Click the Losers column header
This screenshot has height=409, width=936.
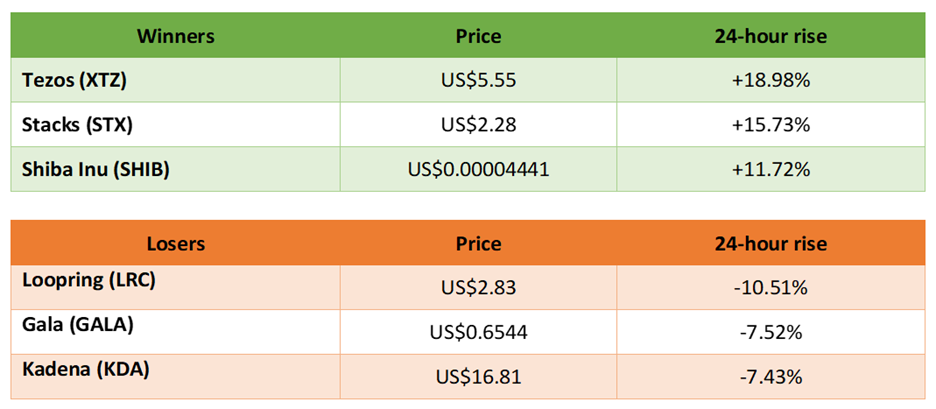[176, 243]
